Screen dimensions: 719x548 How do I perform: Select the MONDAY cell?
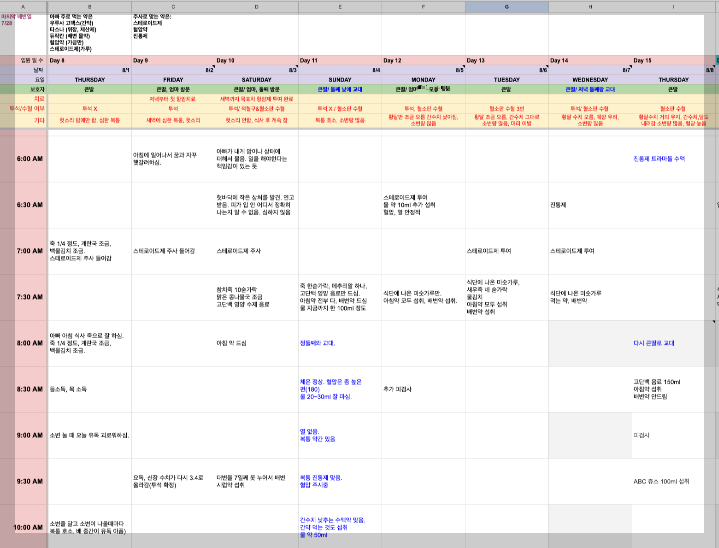[x=423, y=79]
